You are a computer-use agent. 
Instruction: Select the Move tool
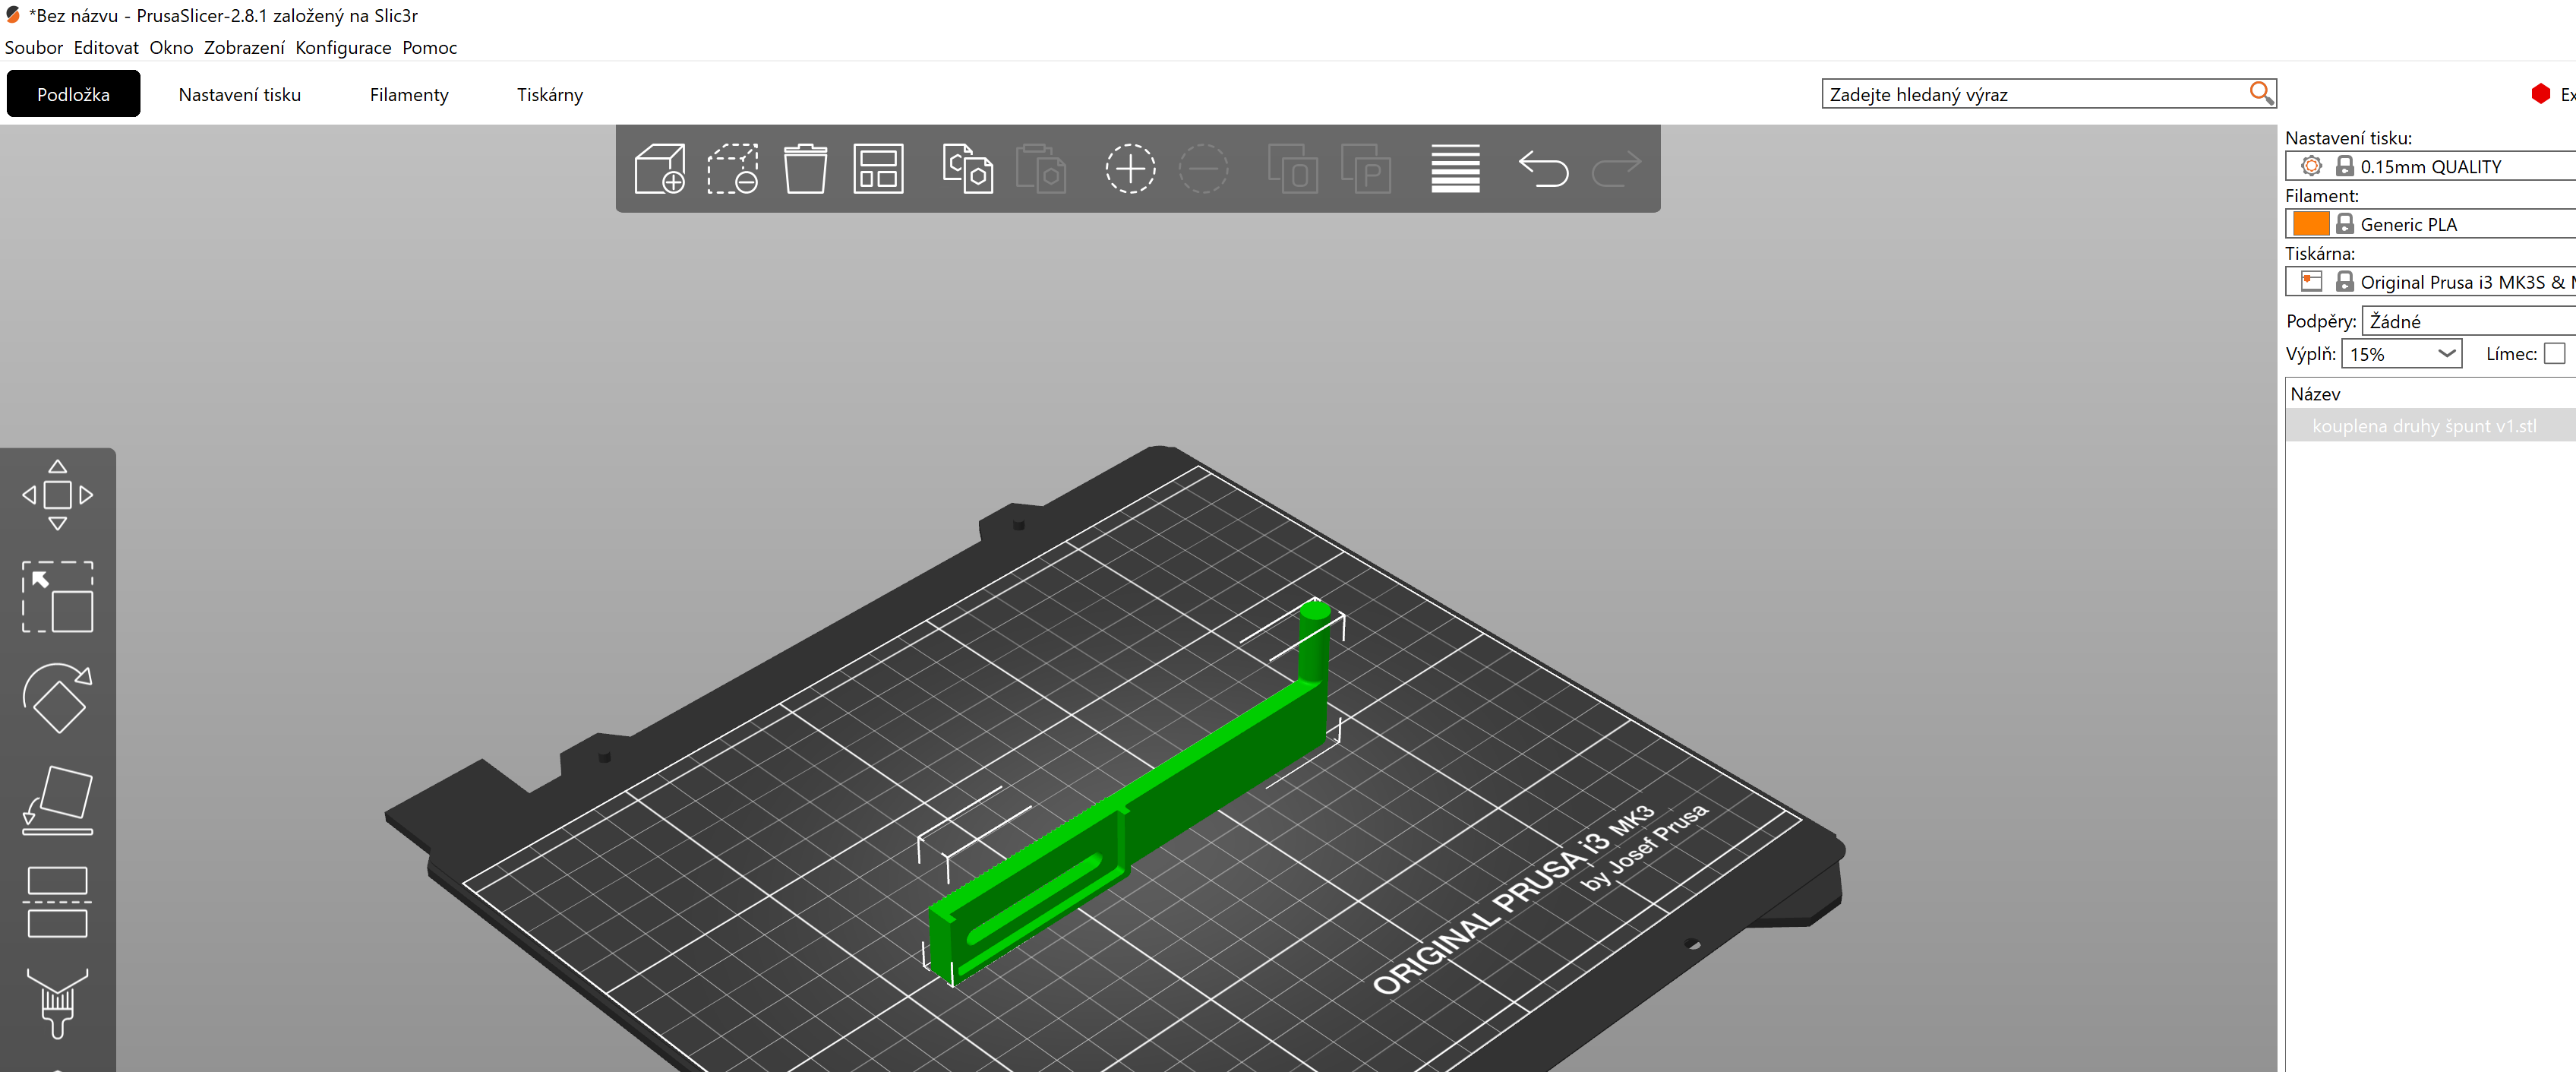pyautogui.click(x=58, y=494)
